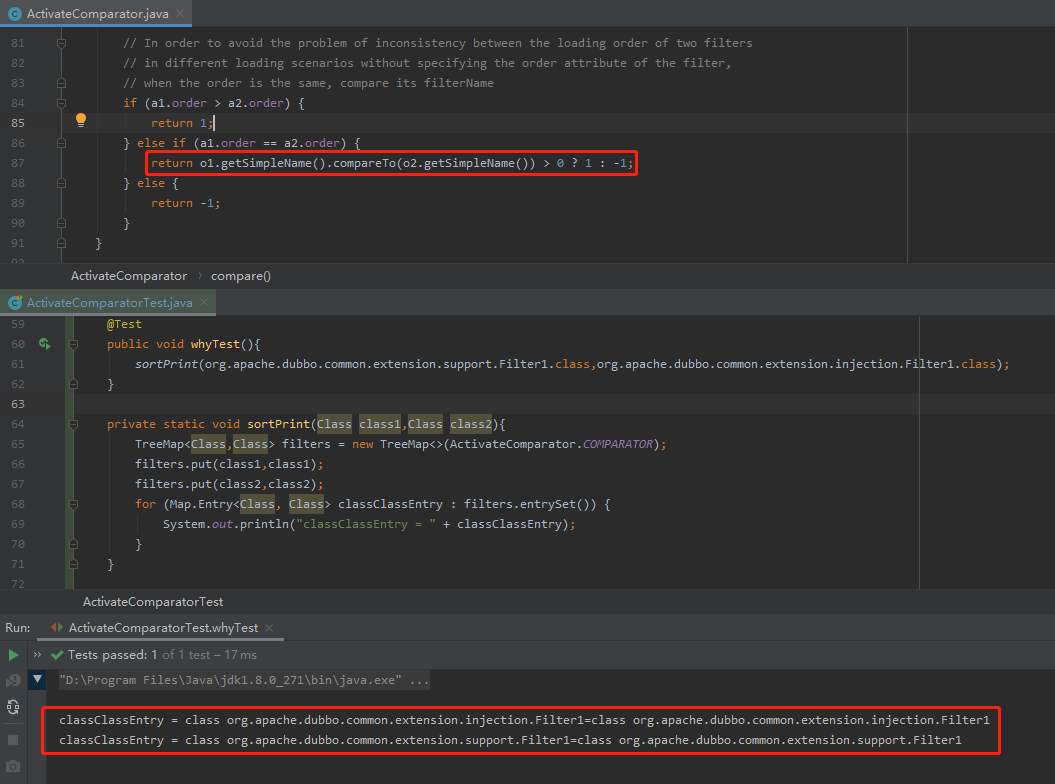Expand test tree with the double chevron
The width and height of the screenshot is (1055, 784).
38,655
